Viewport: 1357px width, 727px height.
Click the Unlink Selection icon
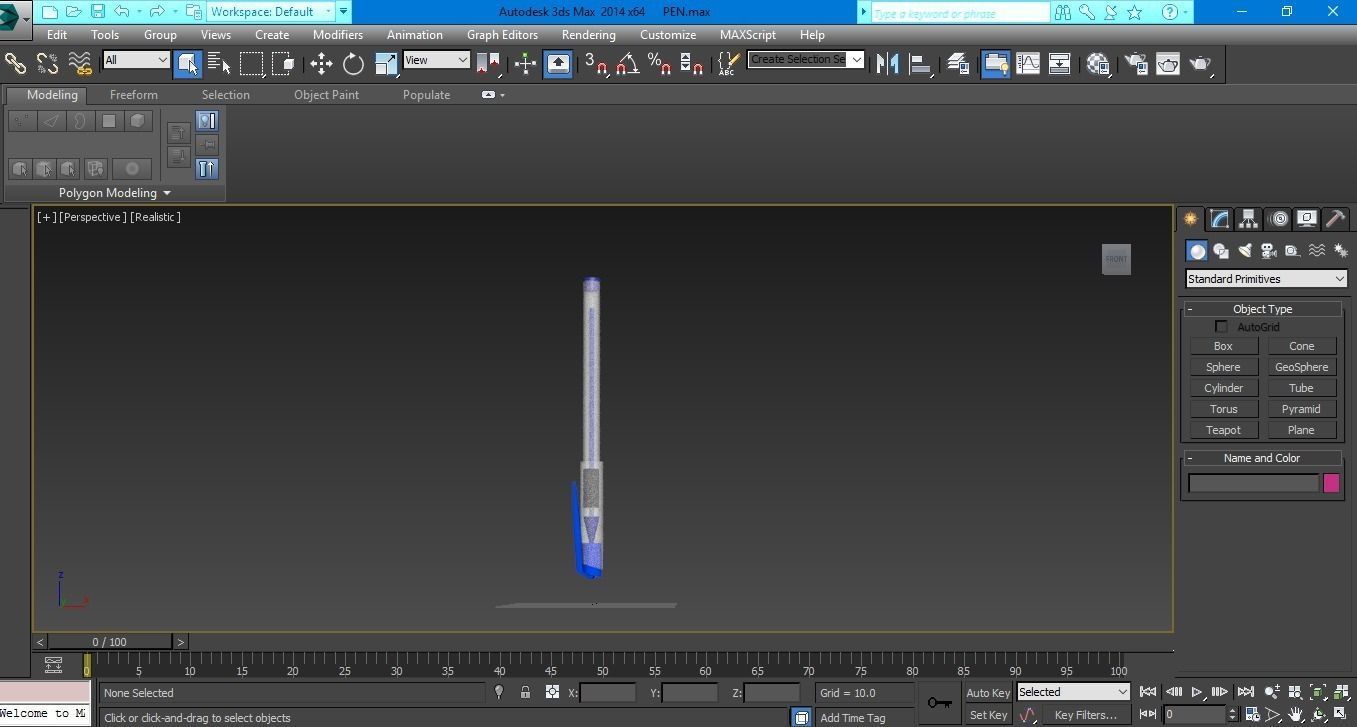(47, 64)
